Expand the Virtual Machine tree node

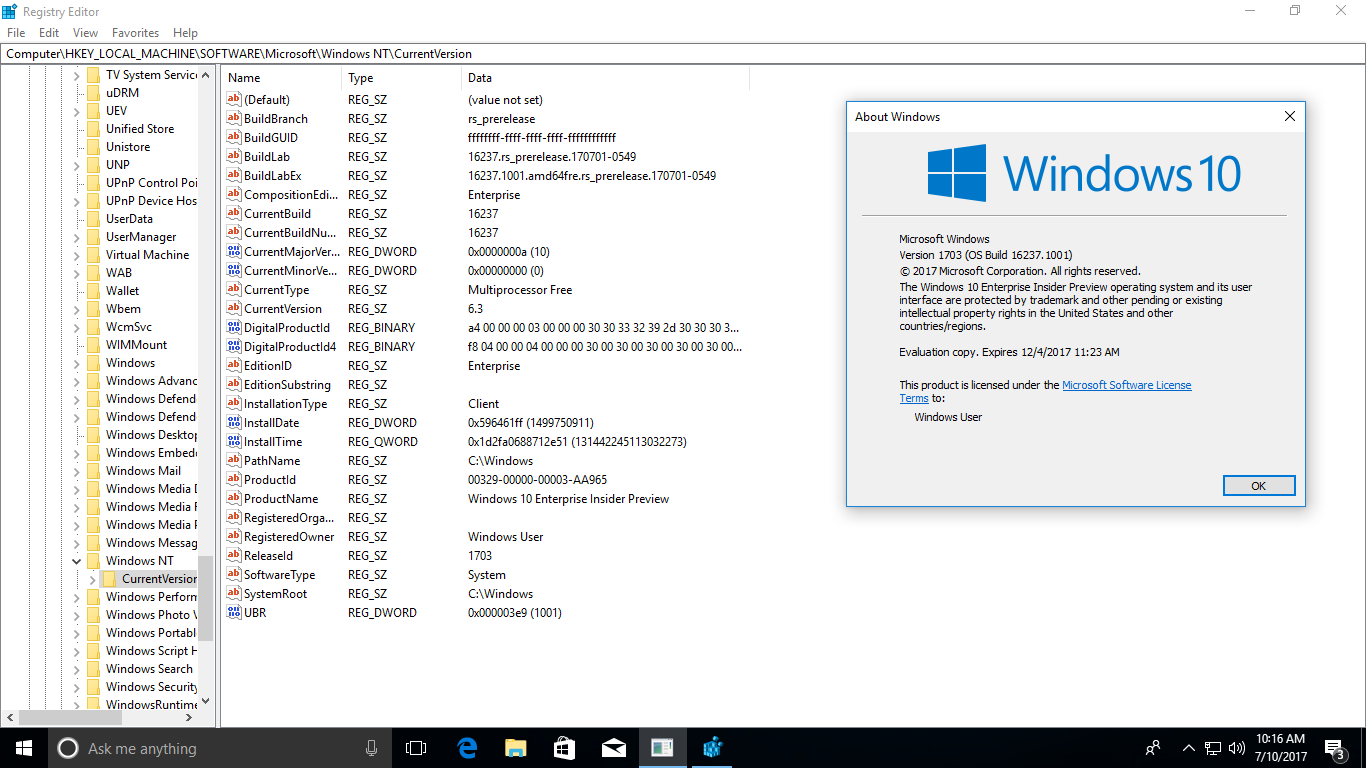point(76,255)
